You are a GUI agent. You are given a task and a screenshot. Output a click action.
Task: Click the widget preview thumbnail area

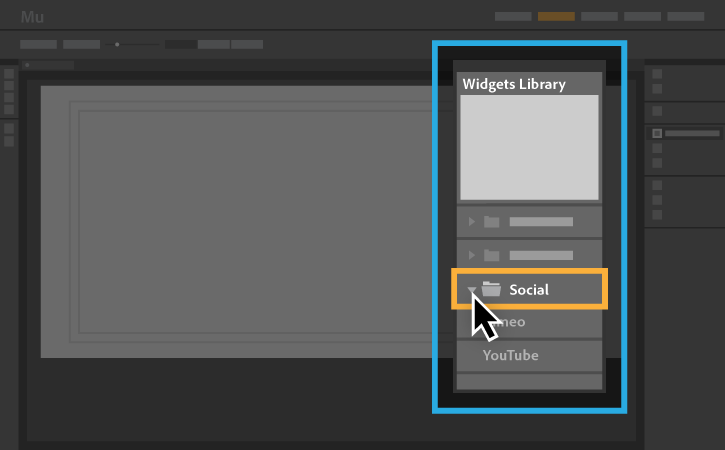529,148
